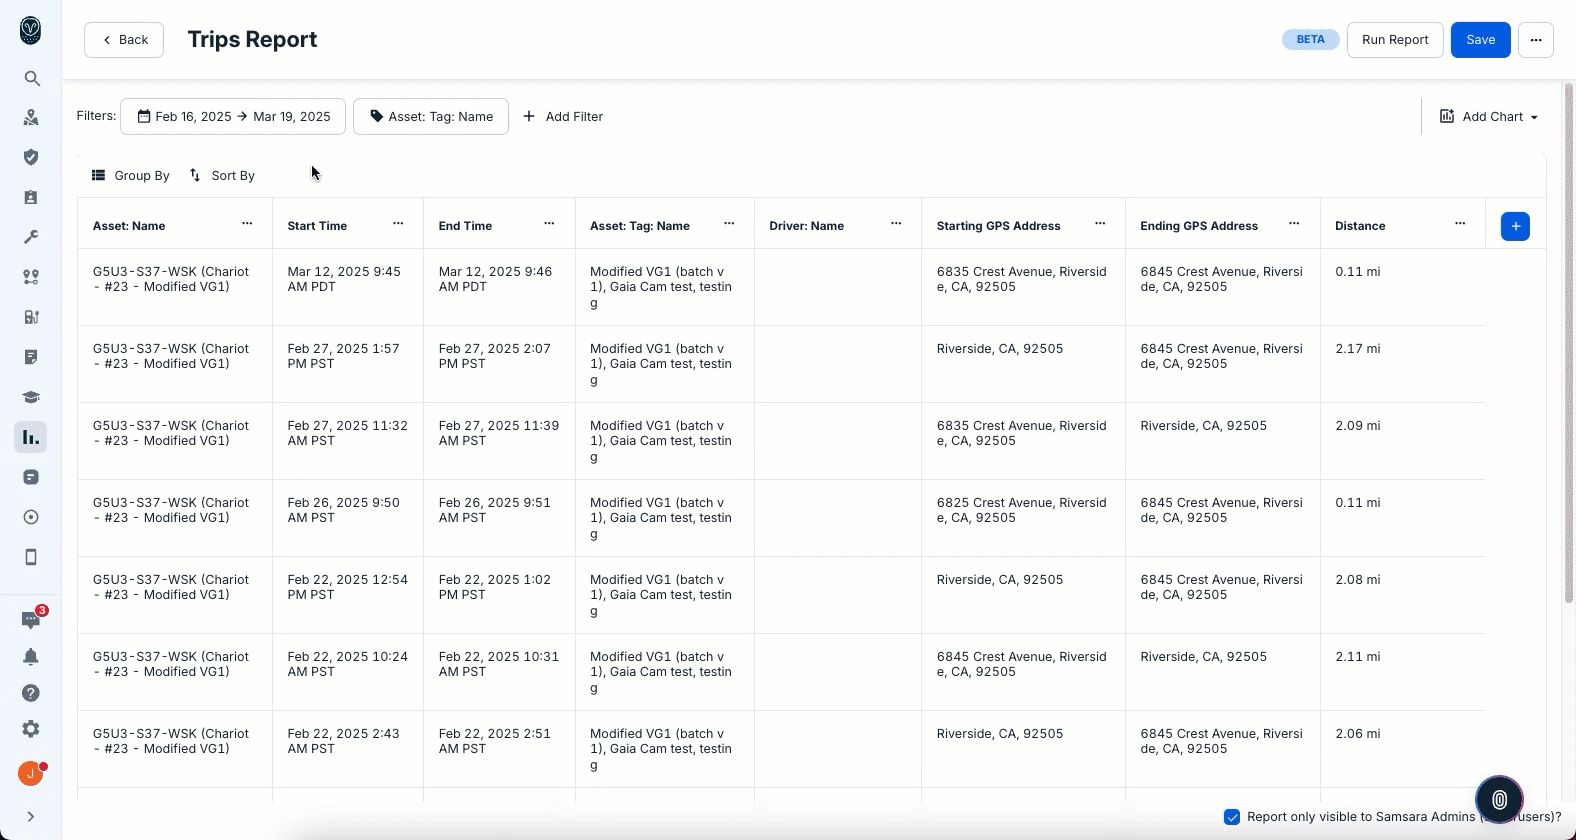Open the Maintenance wrench sidebar icon
The height and width of the screenshot is (840, 1576).
point(31,237)
